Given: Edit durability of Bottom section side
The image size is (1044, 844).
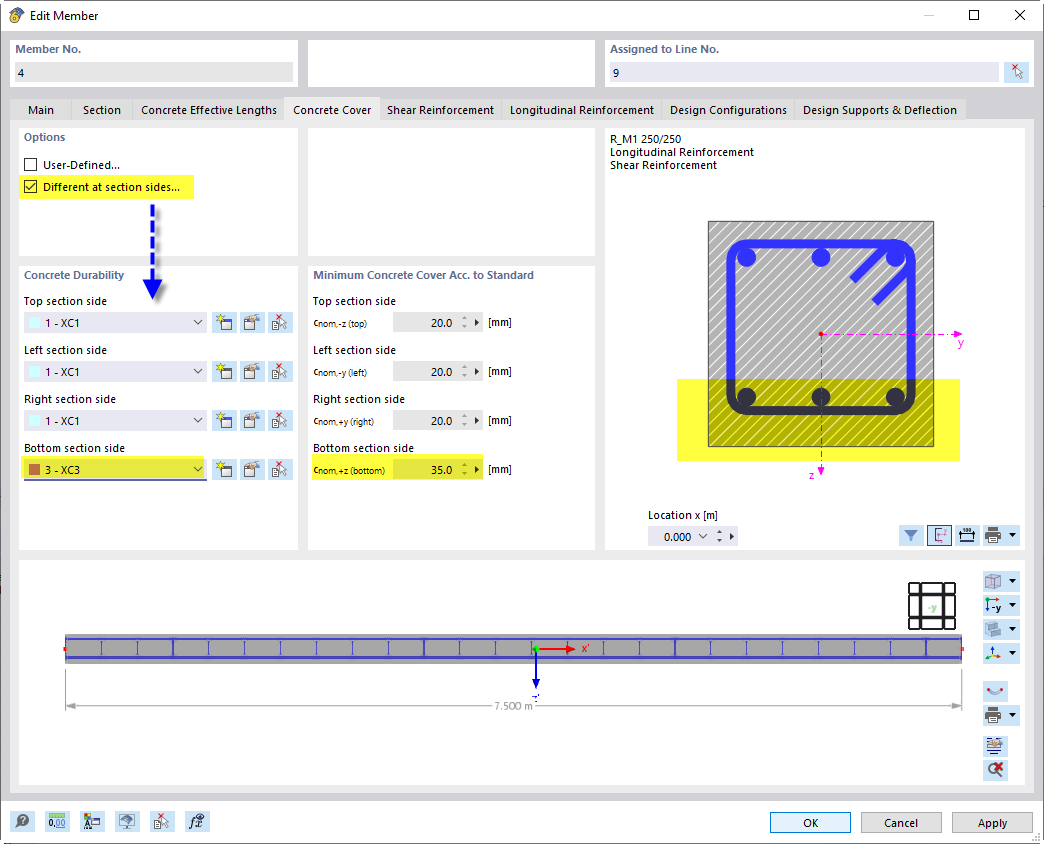Looking at the screenshot, I should pyautogui.click(x=252, y=469).
